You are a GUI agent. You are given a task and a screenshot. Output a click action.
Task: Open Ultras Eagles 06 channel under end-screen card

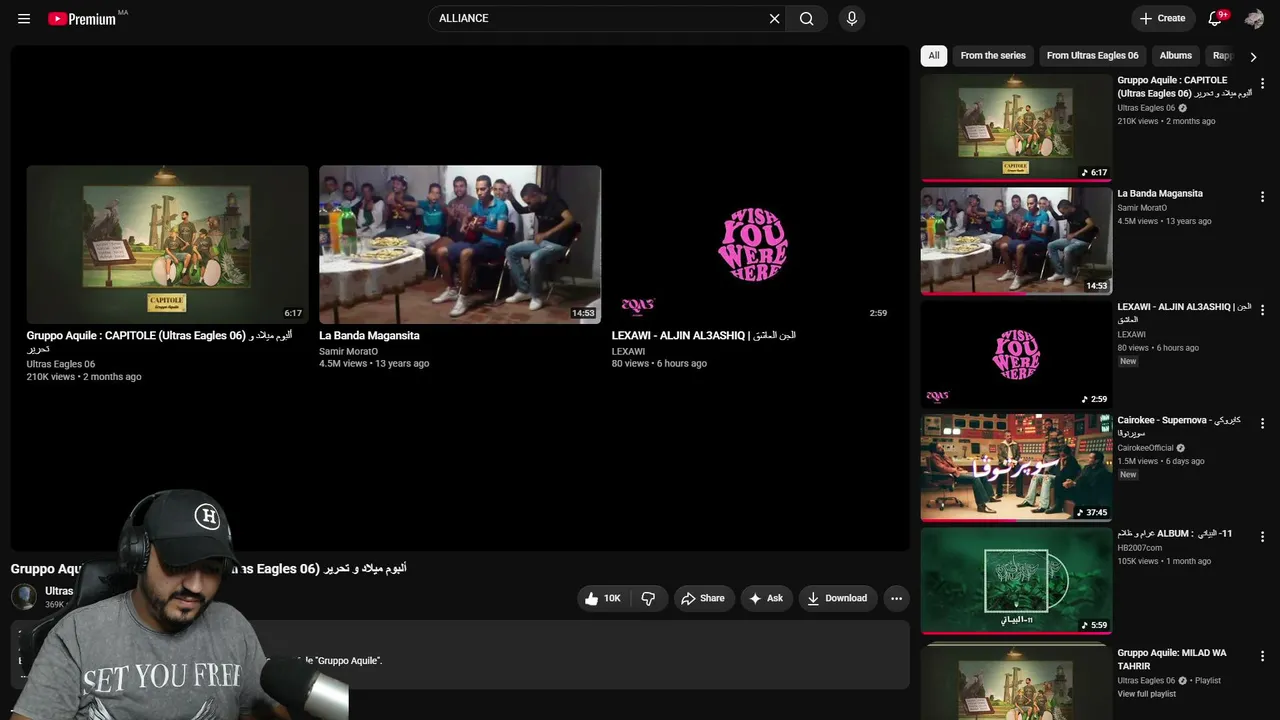tap(60, 364)
